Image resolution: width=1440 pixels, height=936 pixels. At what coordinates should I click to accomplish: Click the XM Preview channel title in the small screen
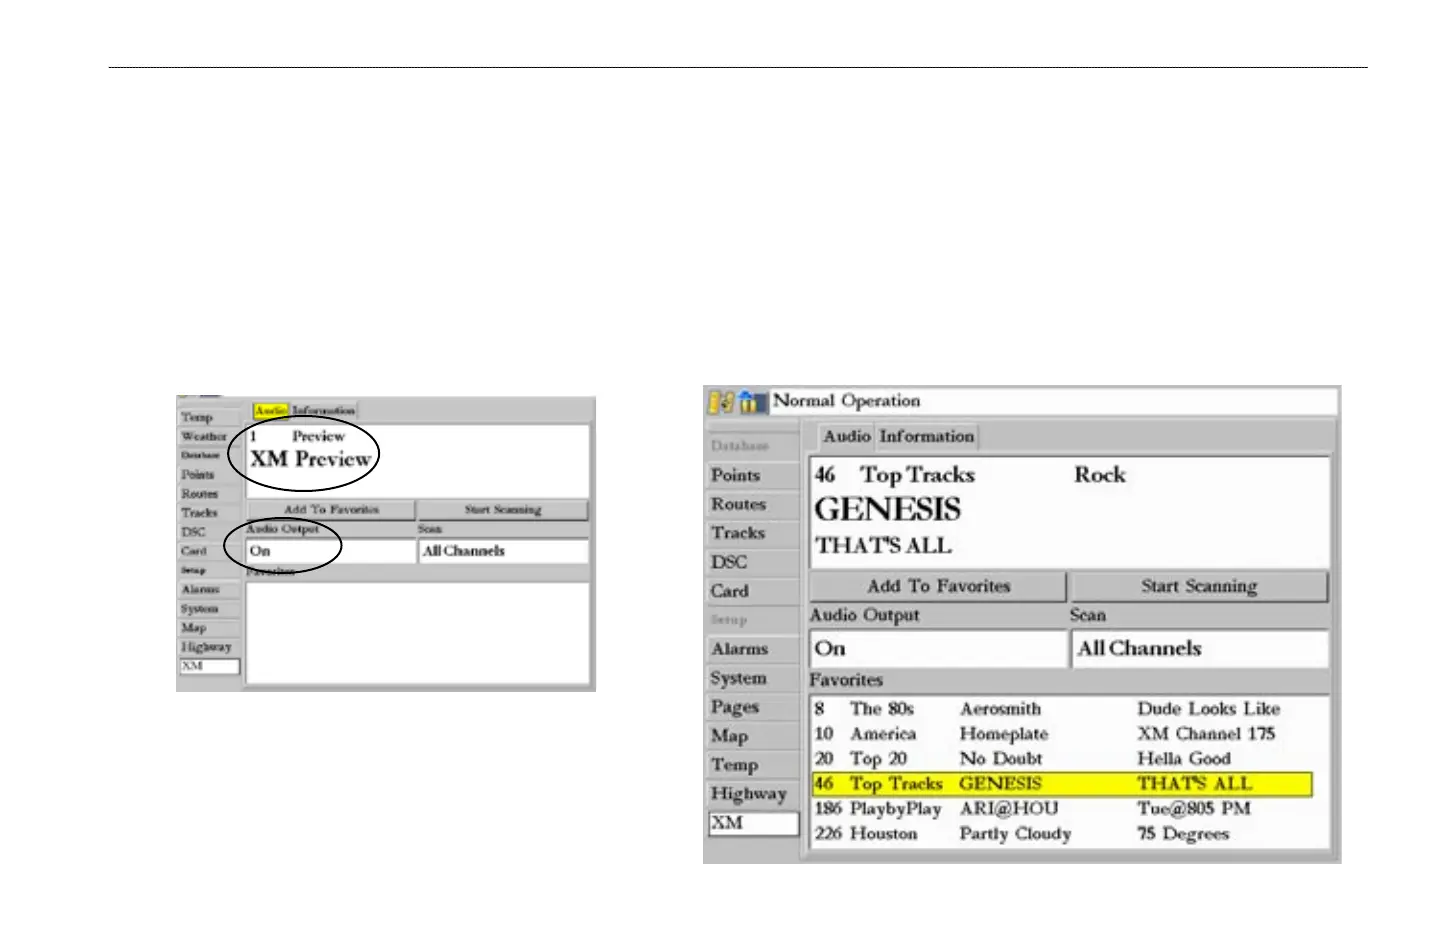click(x=311, y=459)
